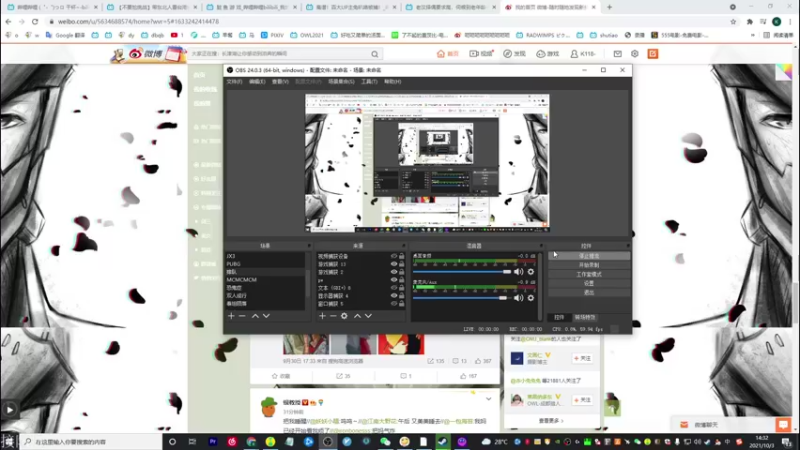Image resolution: width=800 pixels, height=450 pixels.
Task: Click the Weibo search magnifier icon
Action: coord(375,54)
